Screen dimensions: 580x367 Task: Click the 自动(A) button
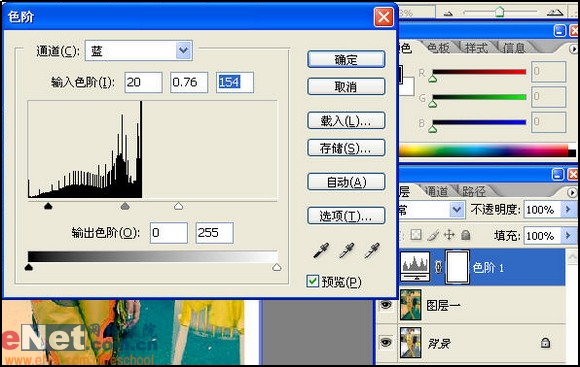click(x=346, y=182)
